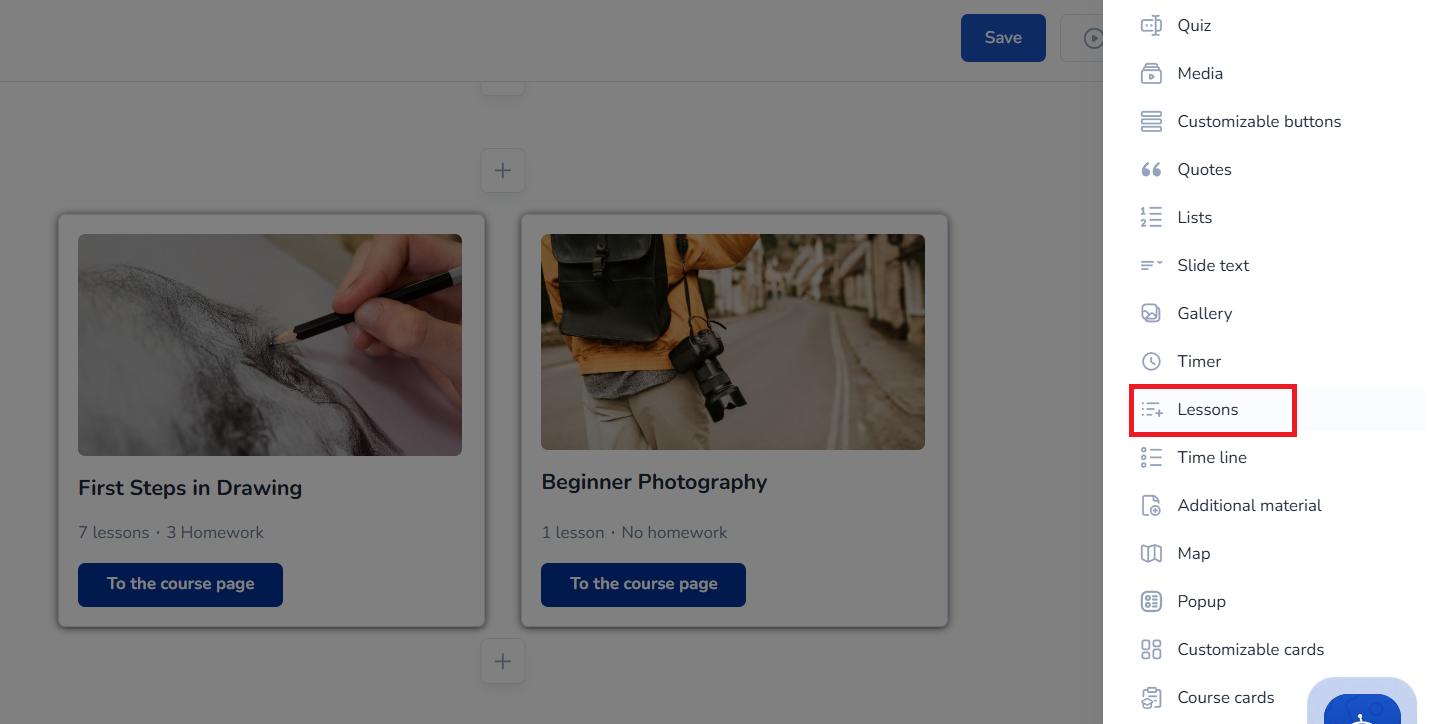
Task: Select the Additional material file icon
Action: click(x=1151, y=506)
